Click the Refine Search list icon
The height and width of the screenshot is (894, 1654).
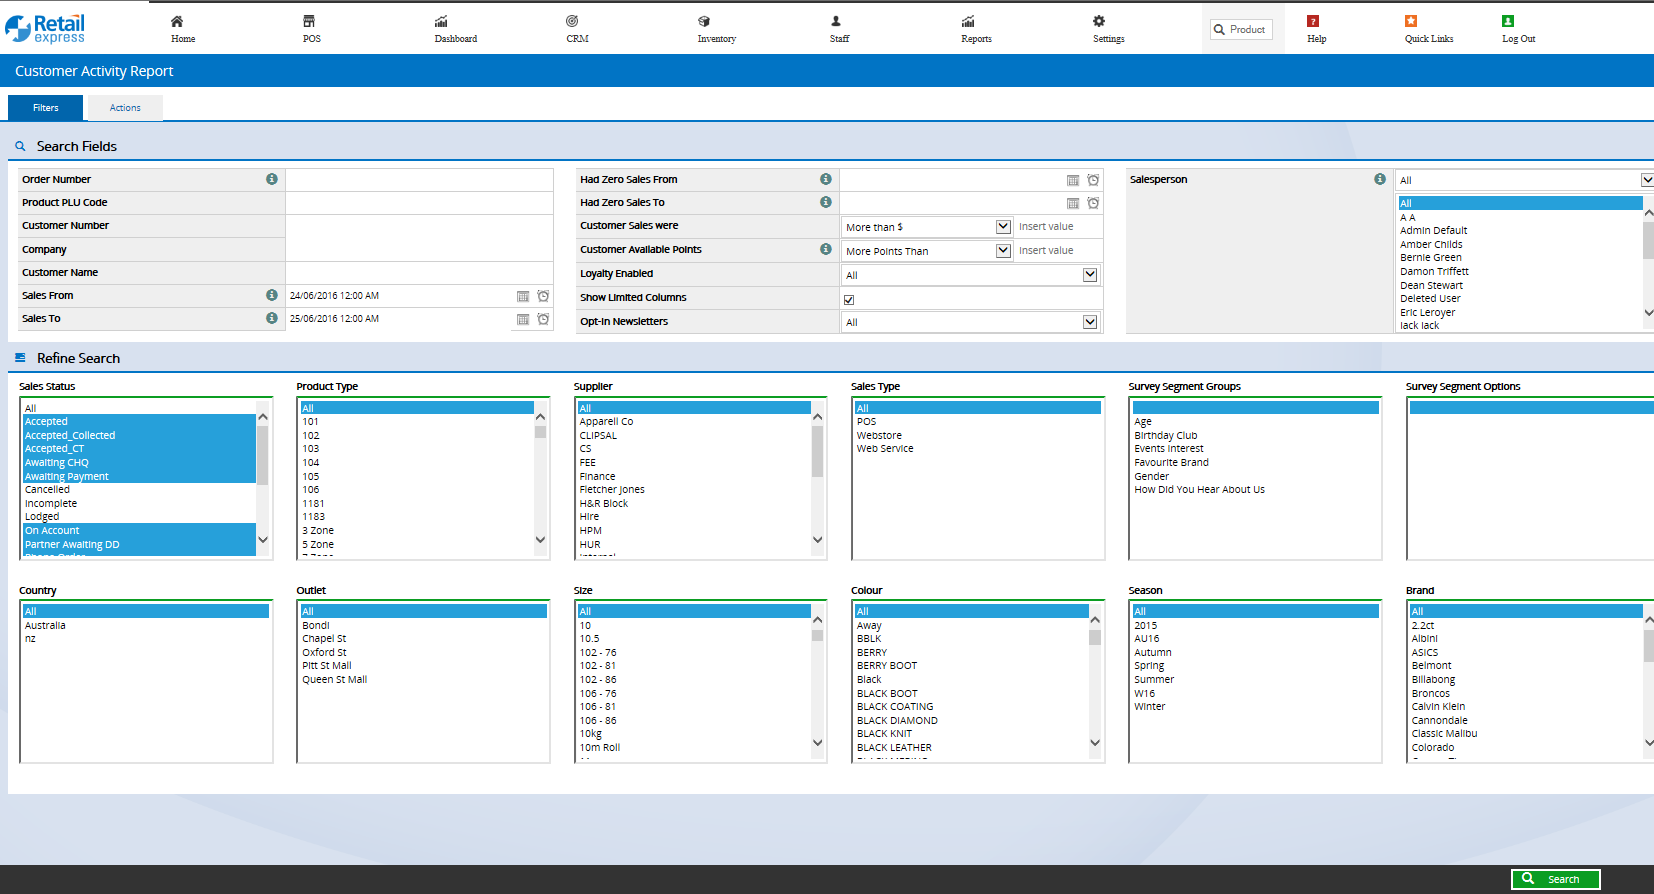[20, 357]
